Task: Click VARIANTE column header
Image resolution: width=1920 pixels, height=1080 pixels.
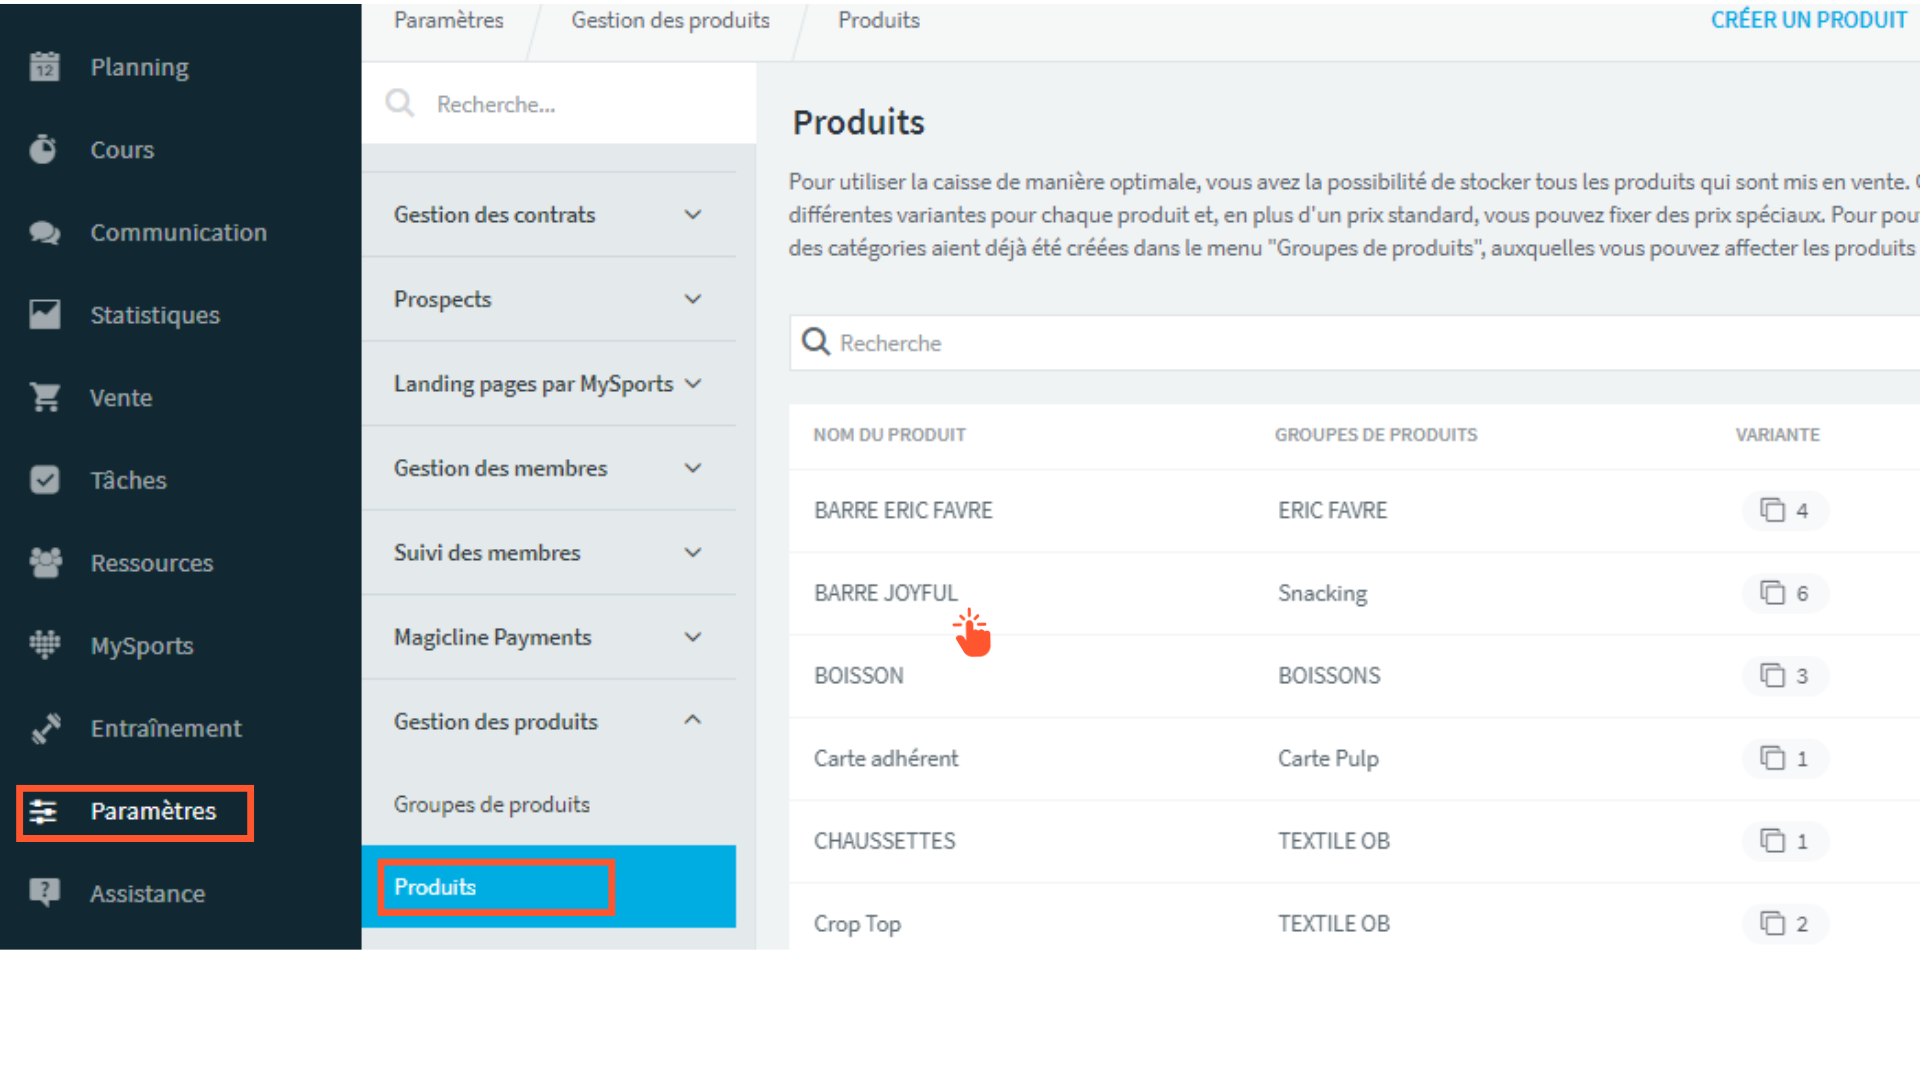Action: pos(1778,435)
